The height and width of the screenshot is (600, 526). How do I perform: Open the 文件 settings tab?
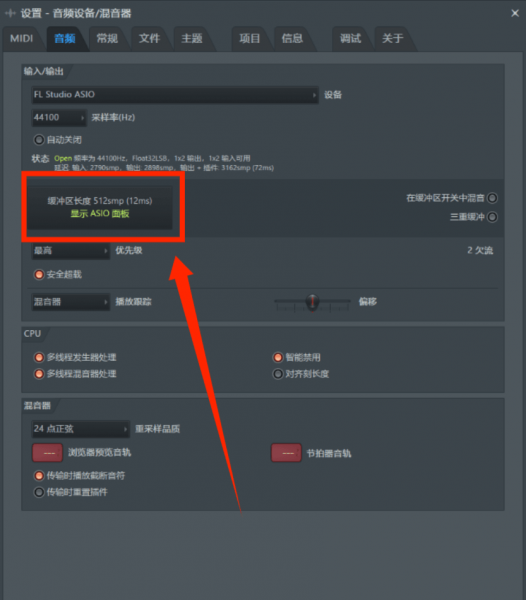[x=149, y=39]
